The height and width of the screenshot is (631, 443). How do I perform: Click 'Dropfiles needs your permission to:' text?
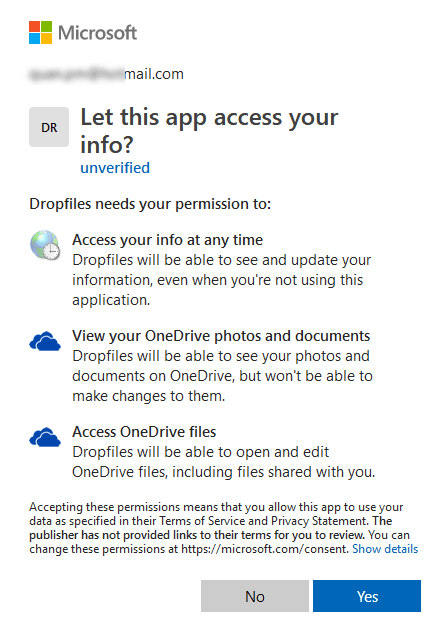click(150, 204)
